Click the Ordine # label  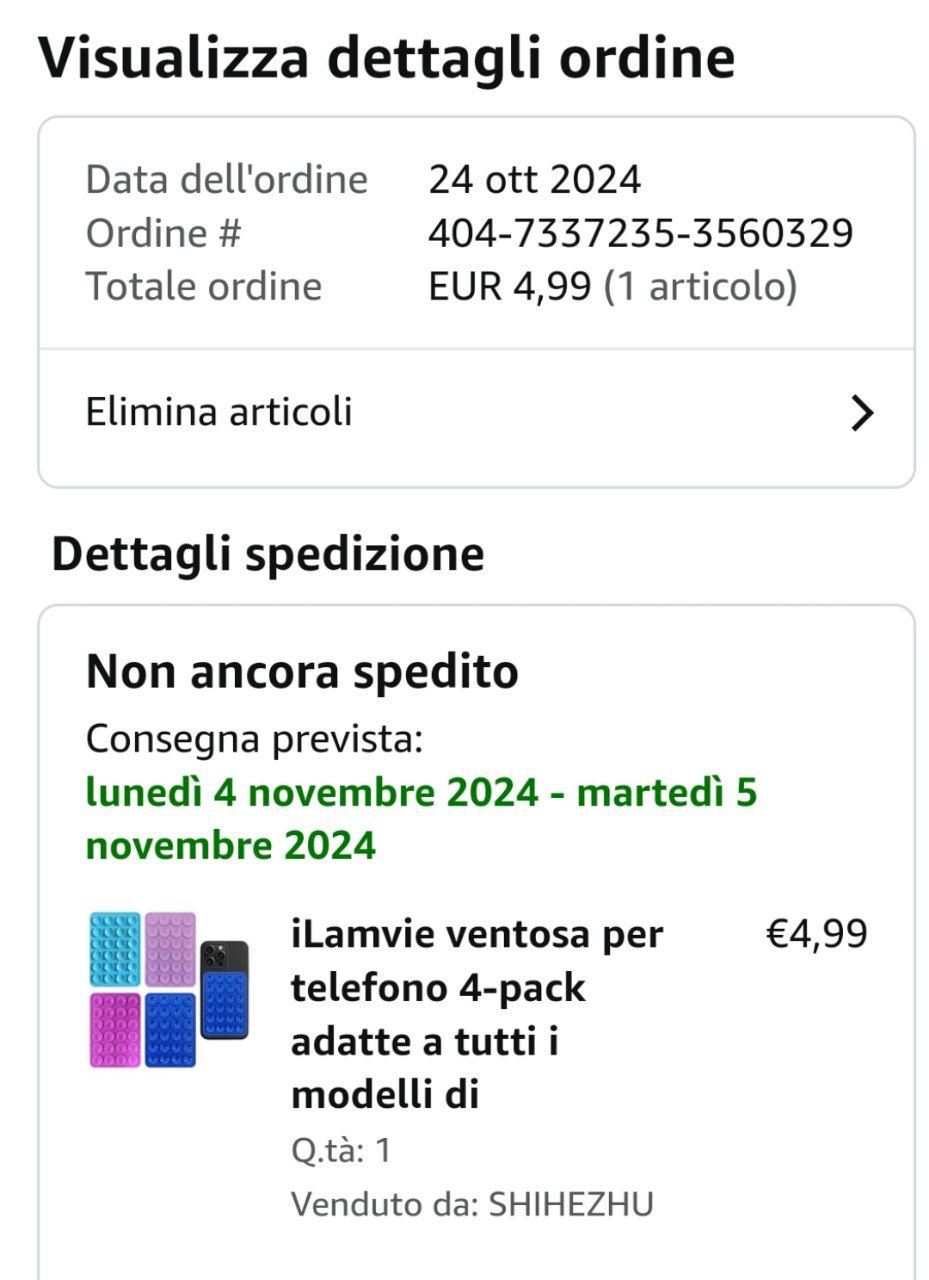tap(163, 233)
